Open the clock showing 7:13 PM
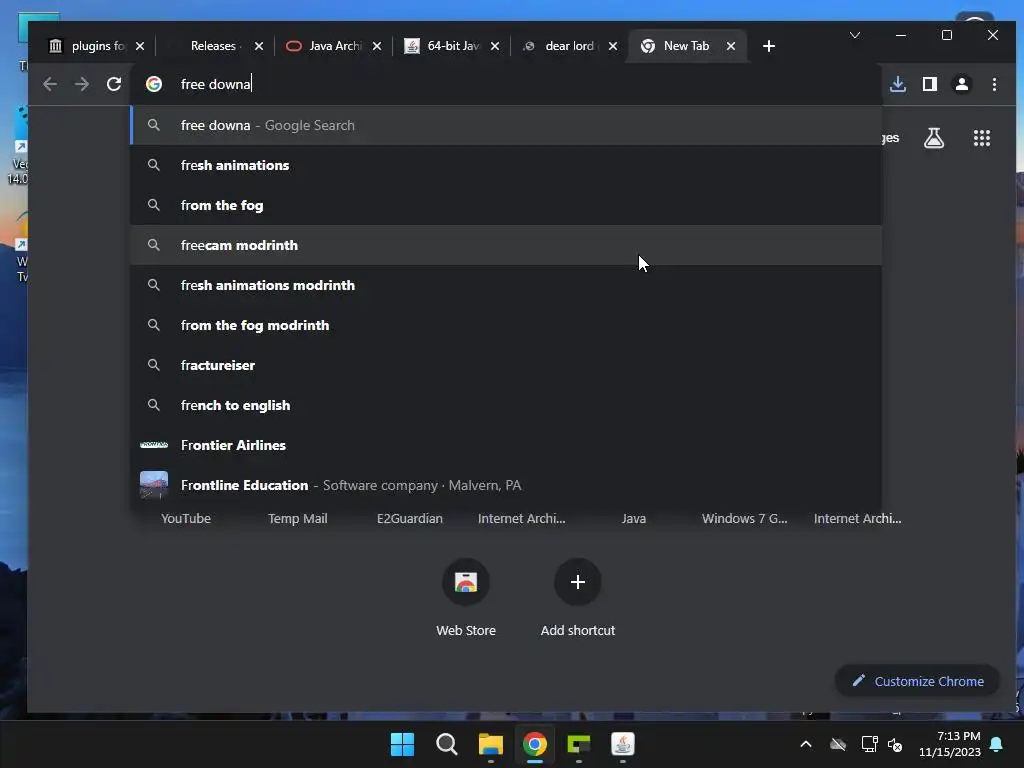Viewport: 1024px width, 768px height. (x=950, y=744)
